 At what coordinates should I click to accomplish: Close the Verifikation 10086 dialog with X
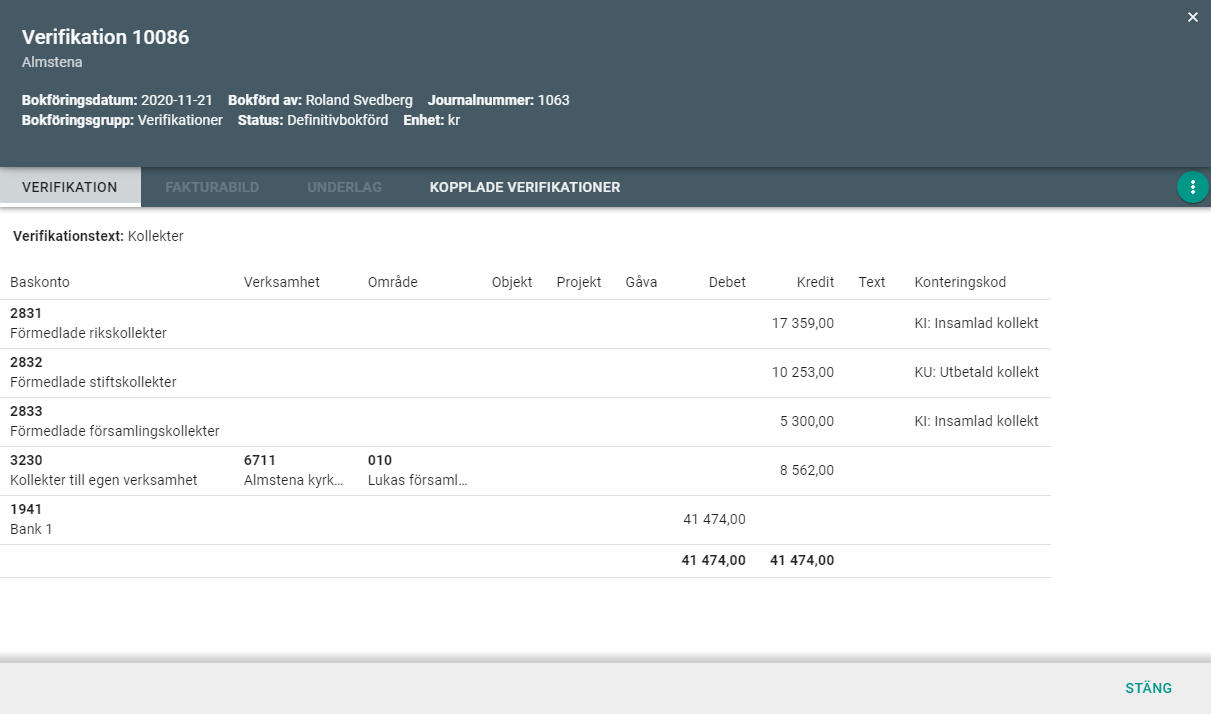coord(1192,17)
